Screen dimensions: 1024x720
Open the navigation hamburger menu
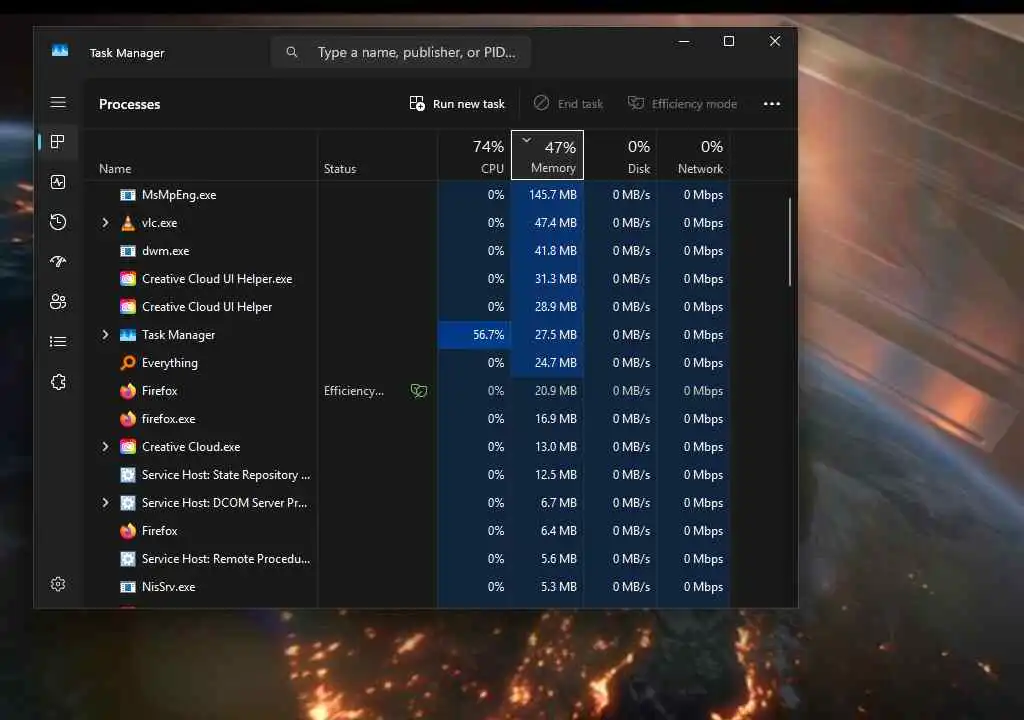[x=58, y=102]
